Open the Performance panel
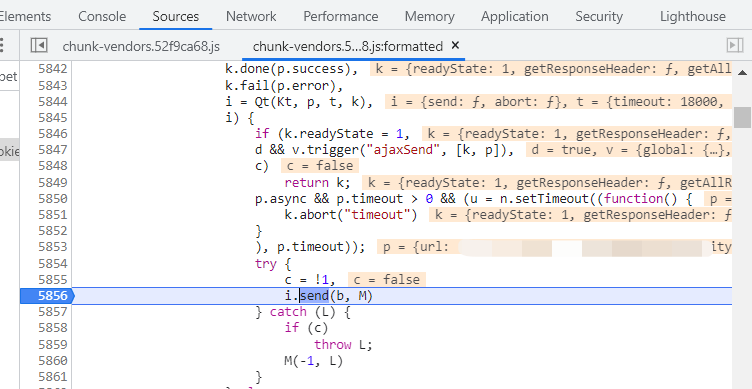 click(341, 16)
